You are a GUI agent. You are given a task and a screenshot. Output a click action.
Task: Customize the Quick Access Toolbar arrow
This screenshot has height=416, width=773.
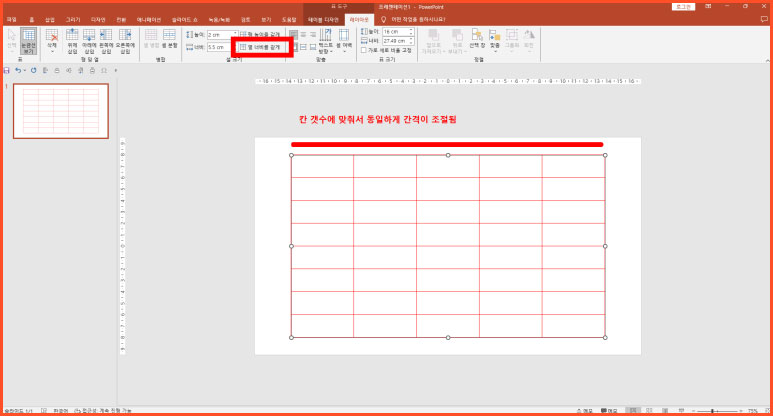[x=116, y=70]
